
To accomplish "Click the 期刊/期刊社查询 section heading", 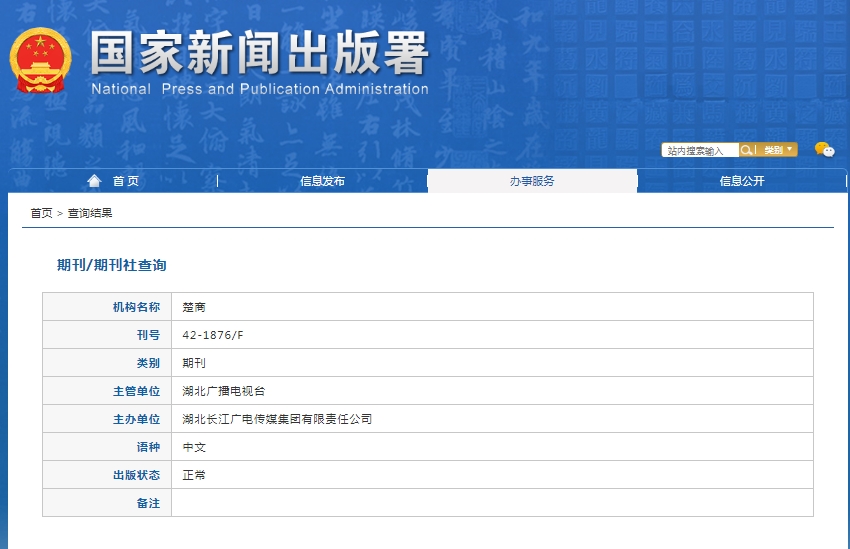I will [x=111, y=265].
